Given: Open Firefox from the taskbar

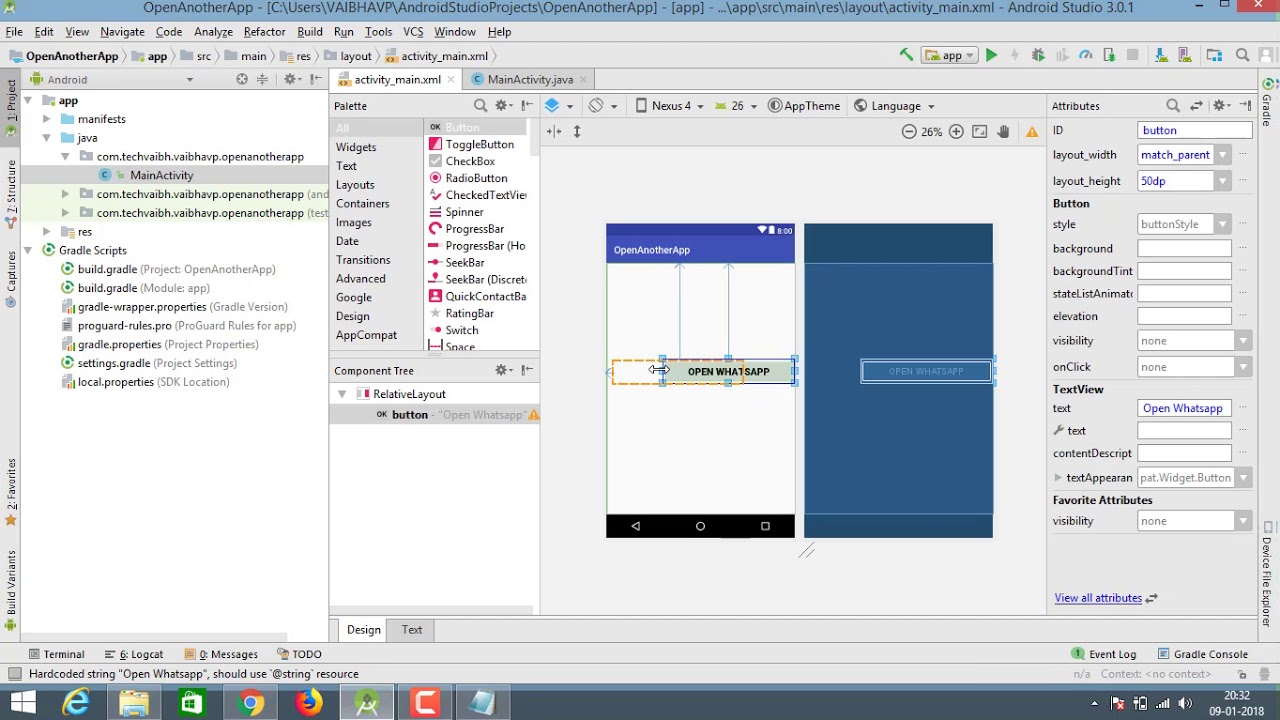Looking at the screenshot, I should [309, 703].
